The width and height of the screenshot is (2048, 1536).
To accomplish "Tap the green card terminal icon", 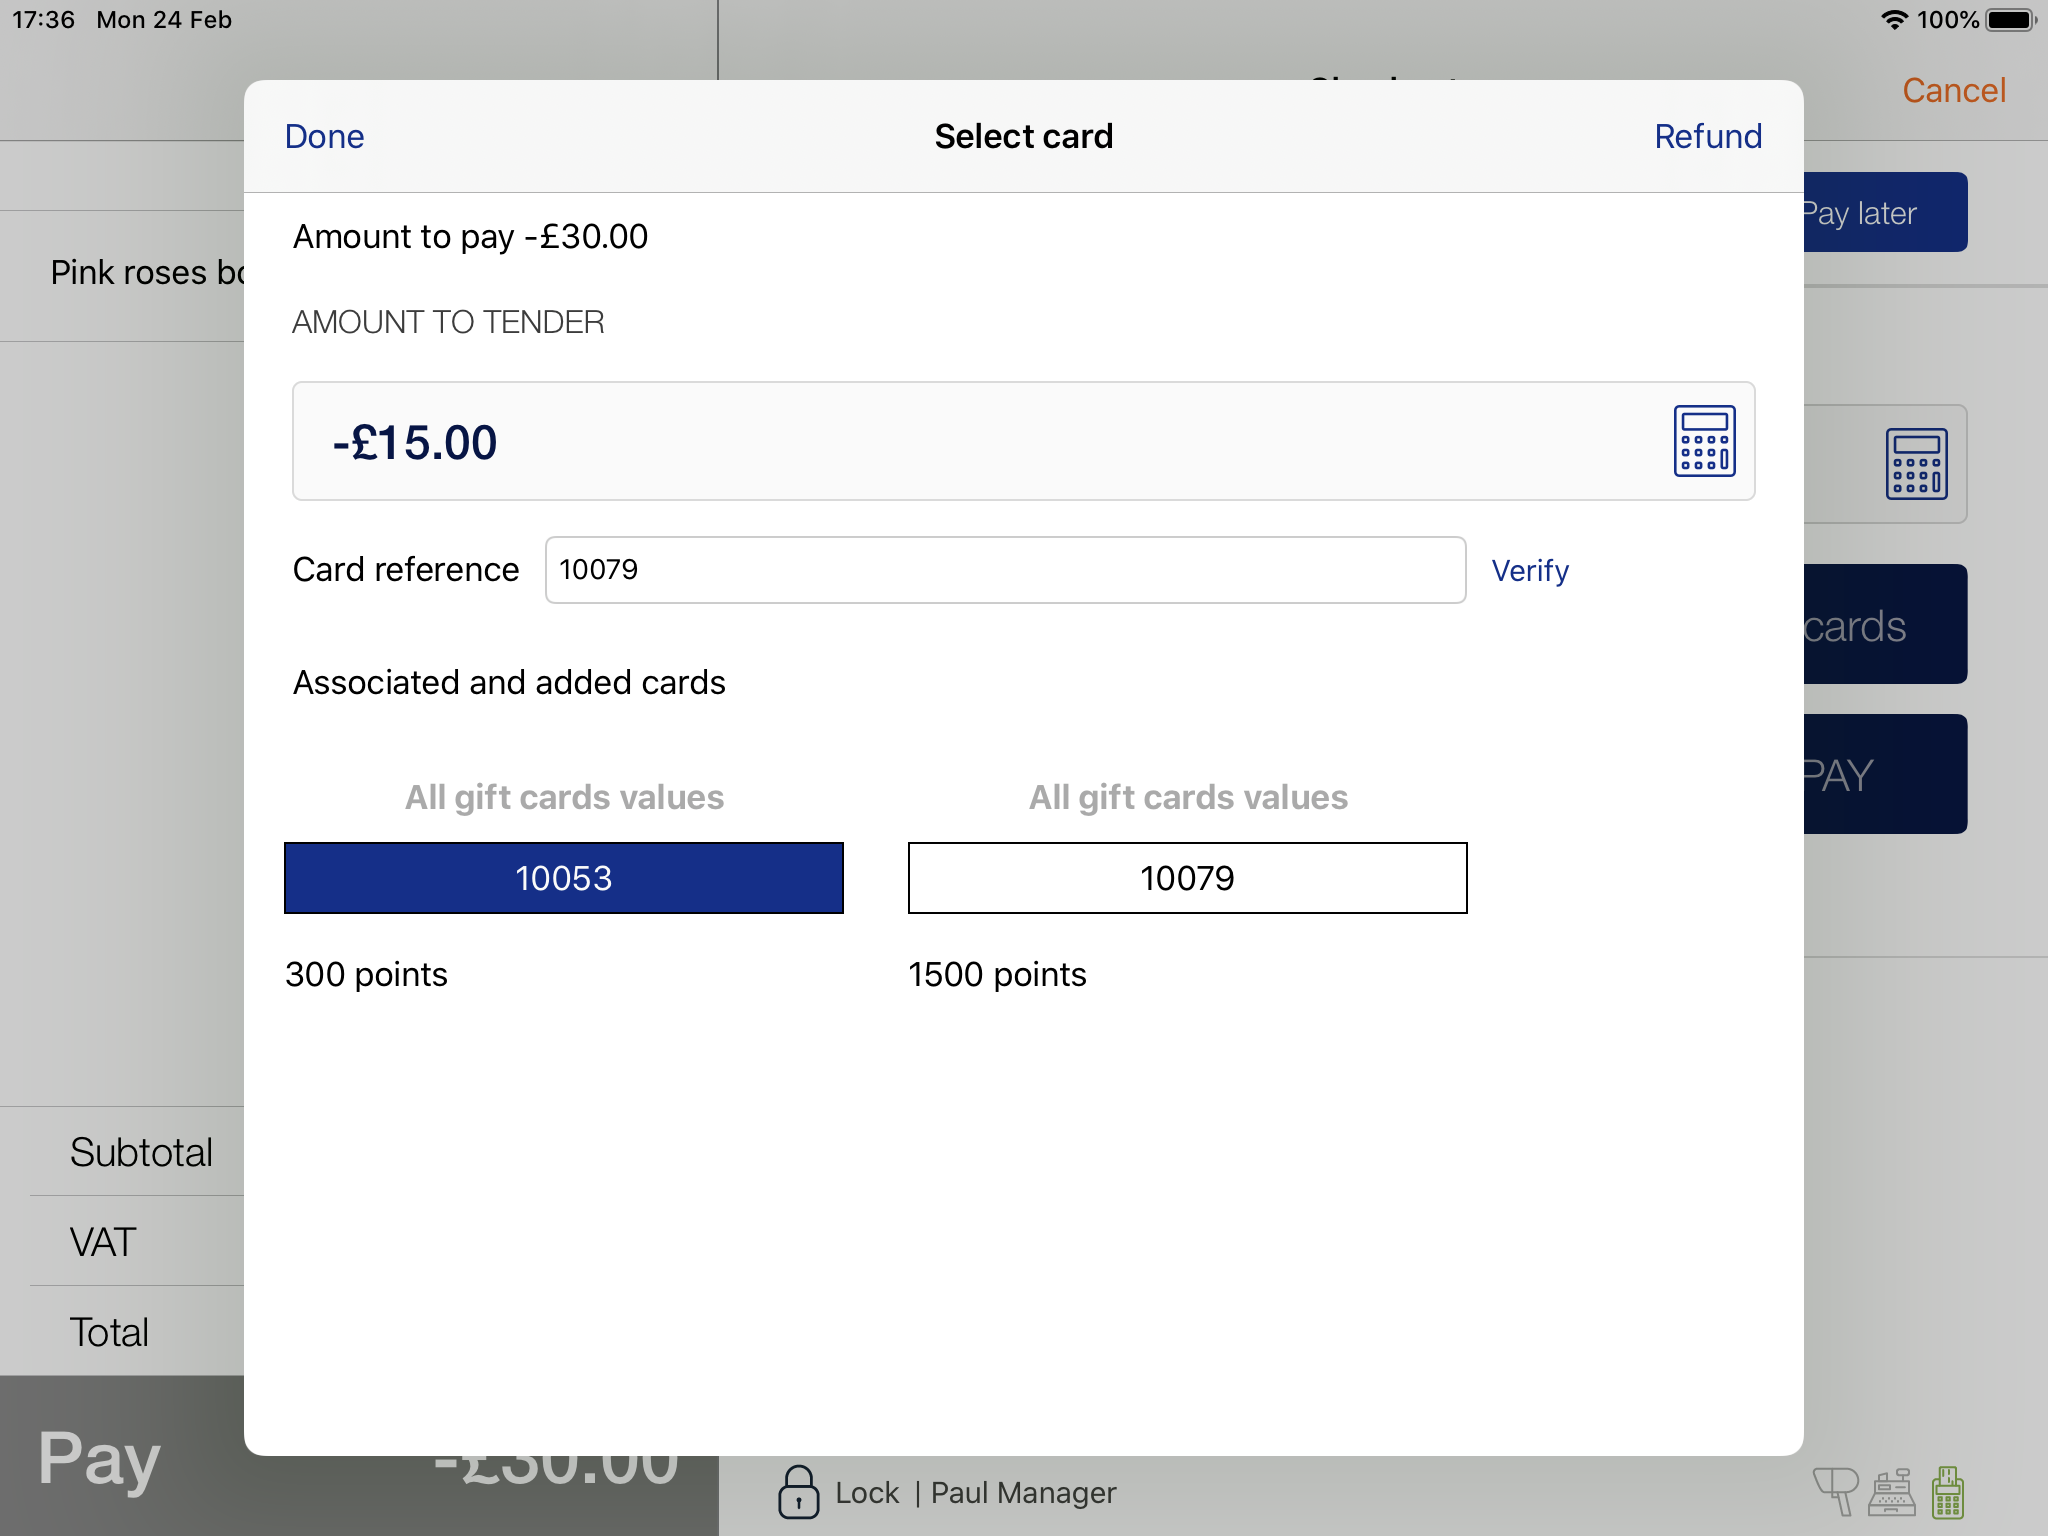I will [1947, 1491].
